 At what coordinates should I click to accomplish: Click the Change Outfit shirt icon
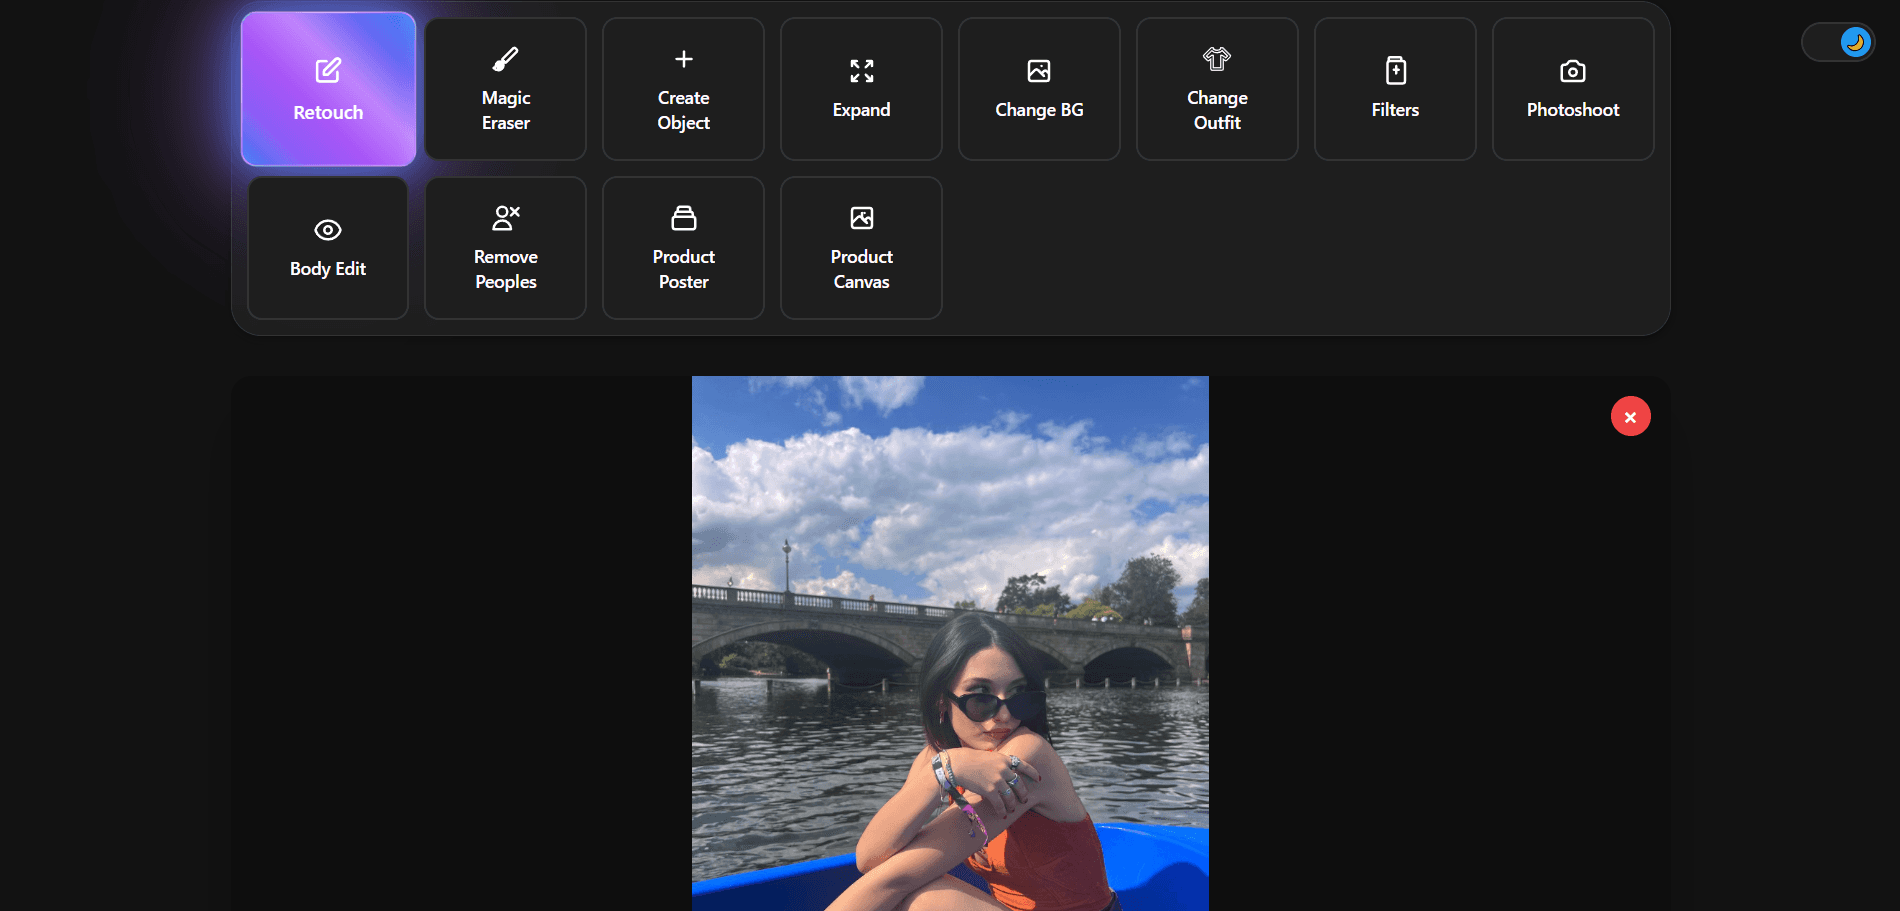click(1217, 60)
